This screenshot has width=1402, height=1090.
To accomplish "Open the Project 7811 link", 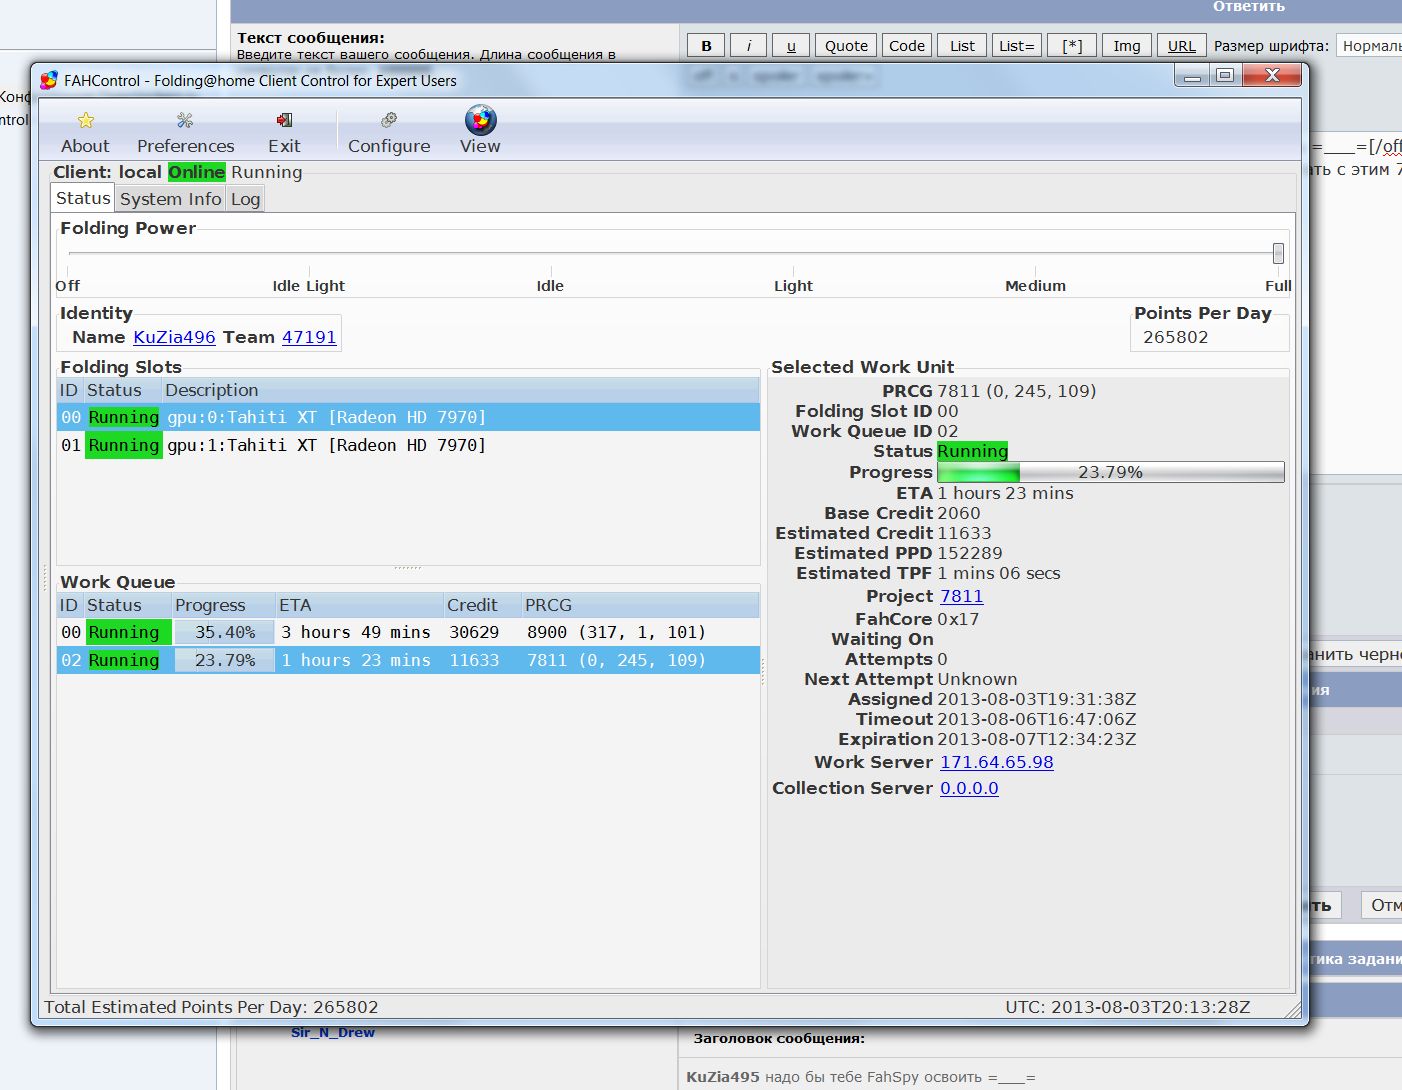I will (x=961, y=596).
